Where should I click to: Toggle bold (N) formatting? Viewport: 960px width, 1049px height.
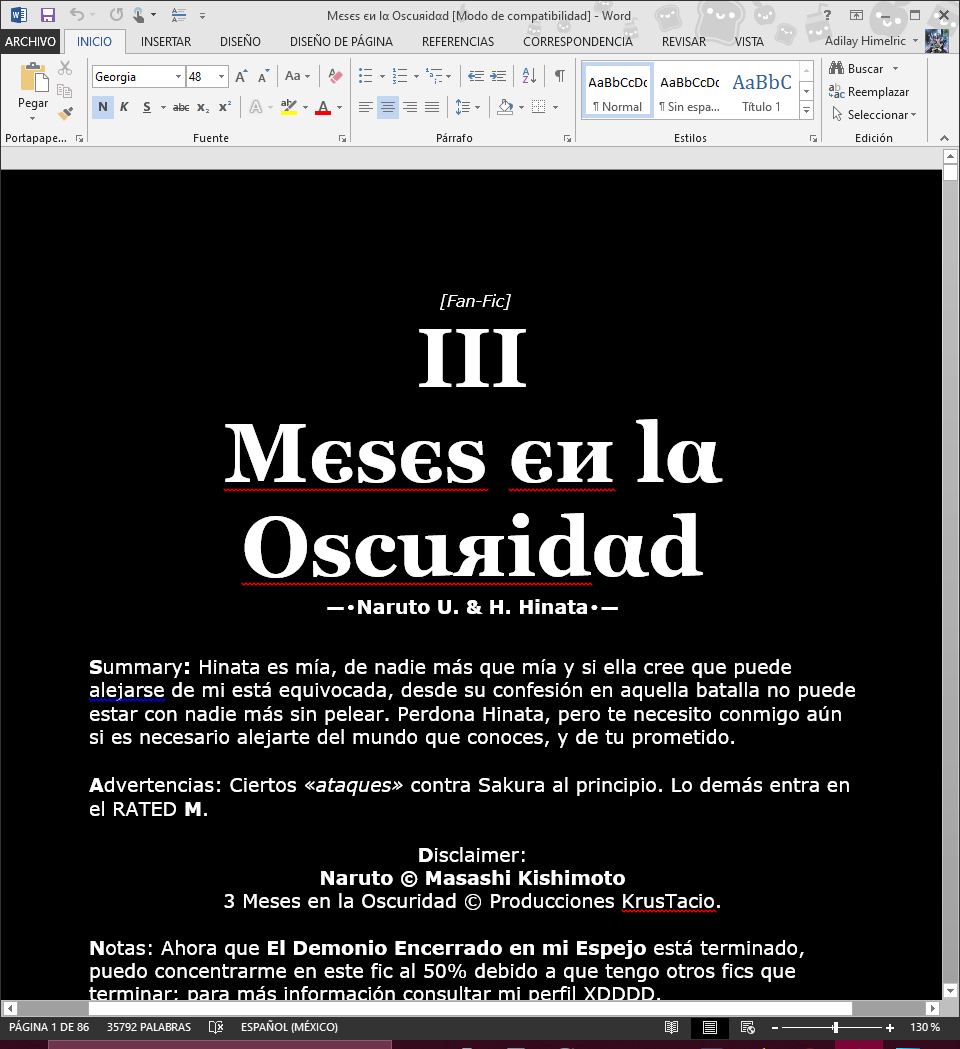pos(102,107)
